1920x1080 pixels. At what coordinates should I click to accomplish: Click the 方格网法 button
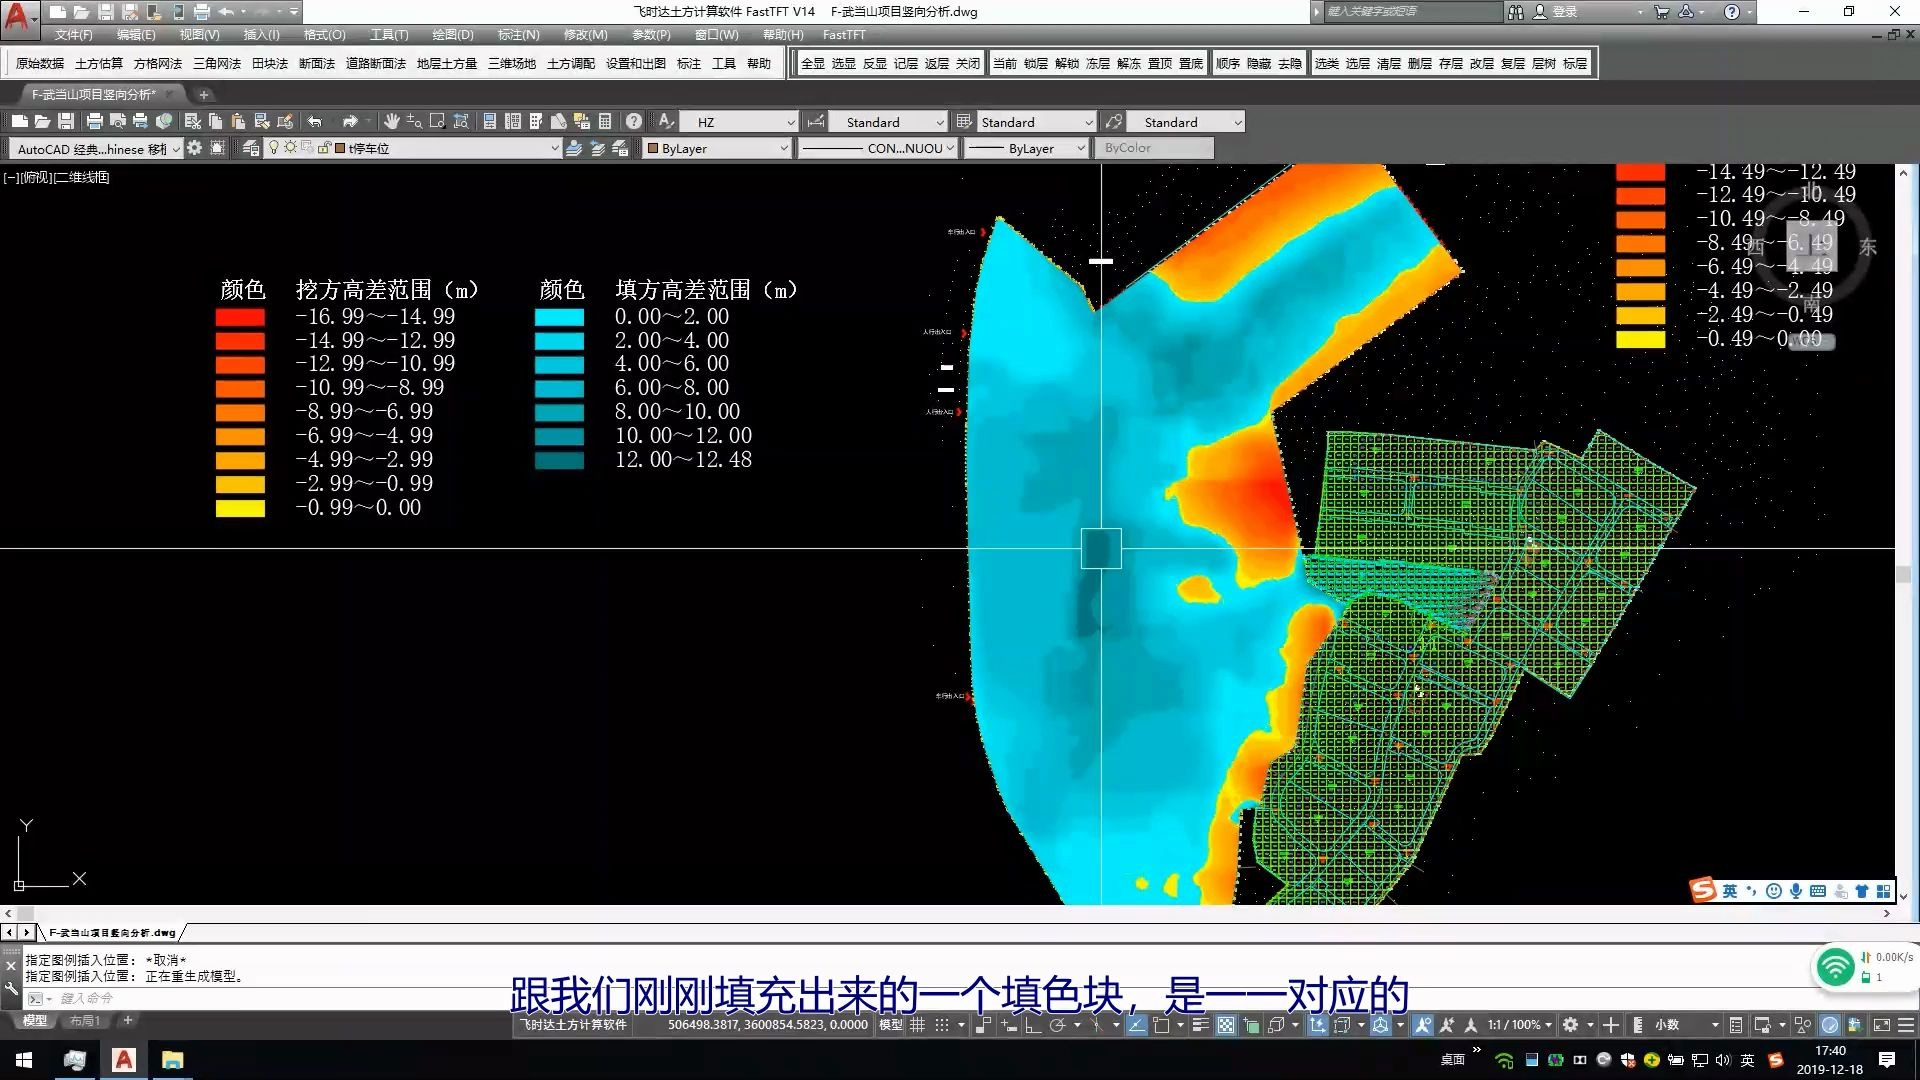tap(158, 63)
